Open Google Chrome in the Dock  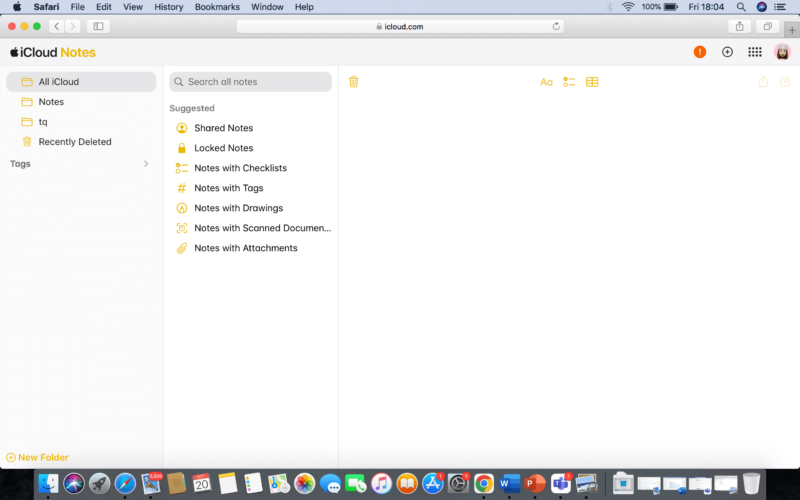[x=484, y=483]
